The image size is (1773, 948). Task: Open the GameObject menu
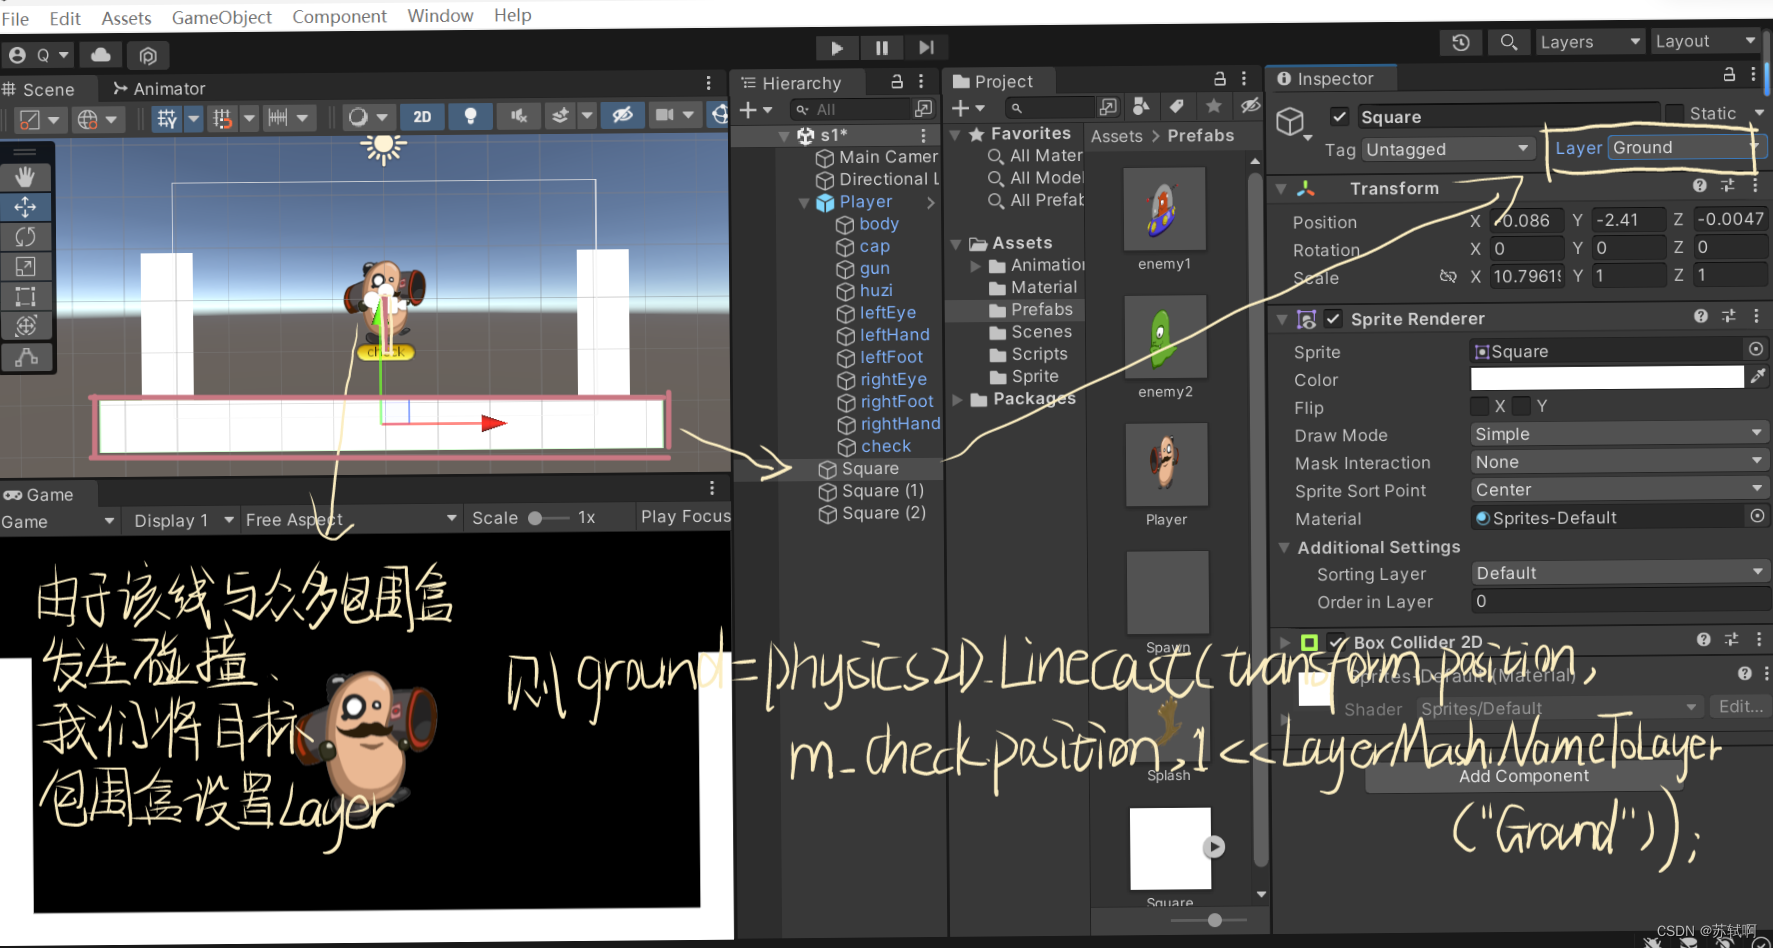tap(222, 17)
